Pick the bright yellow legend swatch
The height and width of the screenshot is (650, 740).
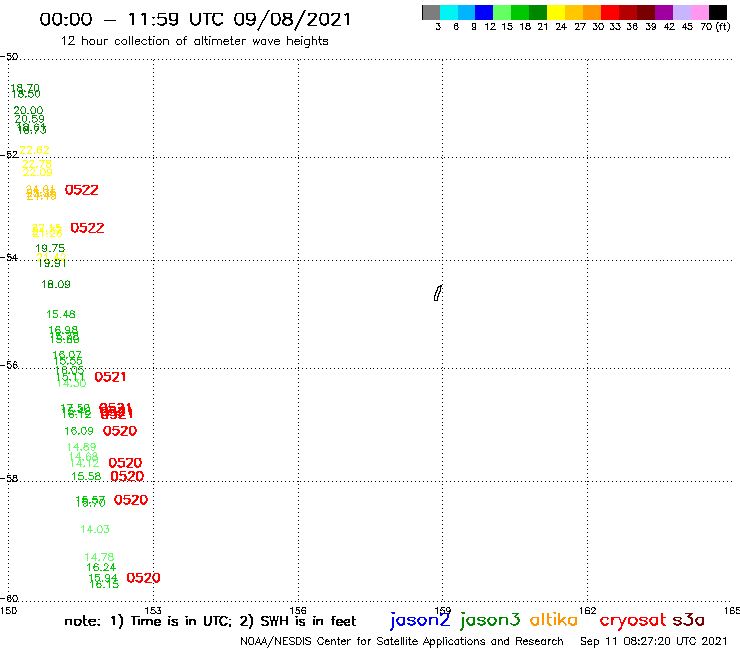[556, 12]
